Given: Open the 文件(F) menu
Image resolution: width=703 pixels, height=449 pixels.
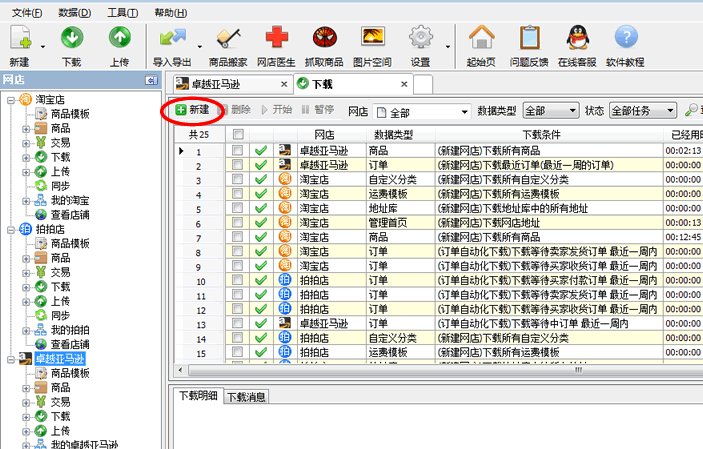Looking at the screenshot, I should [x=27, y=13].
